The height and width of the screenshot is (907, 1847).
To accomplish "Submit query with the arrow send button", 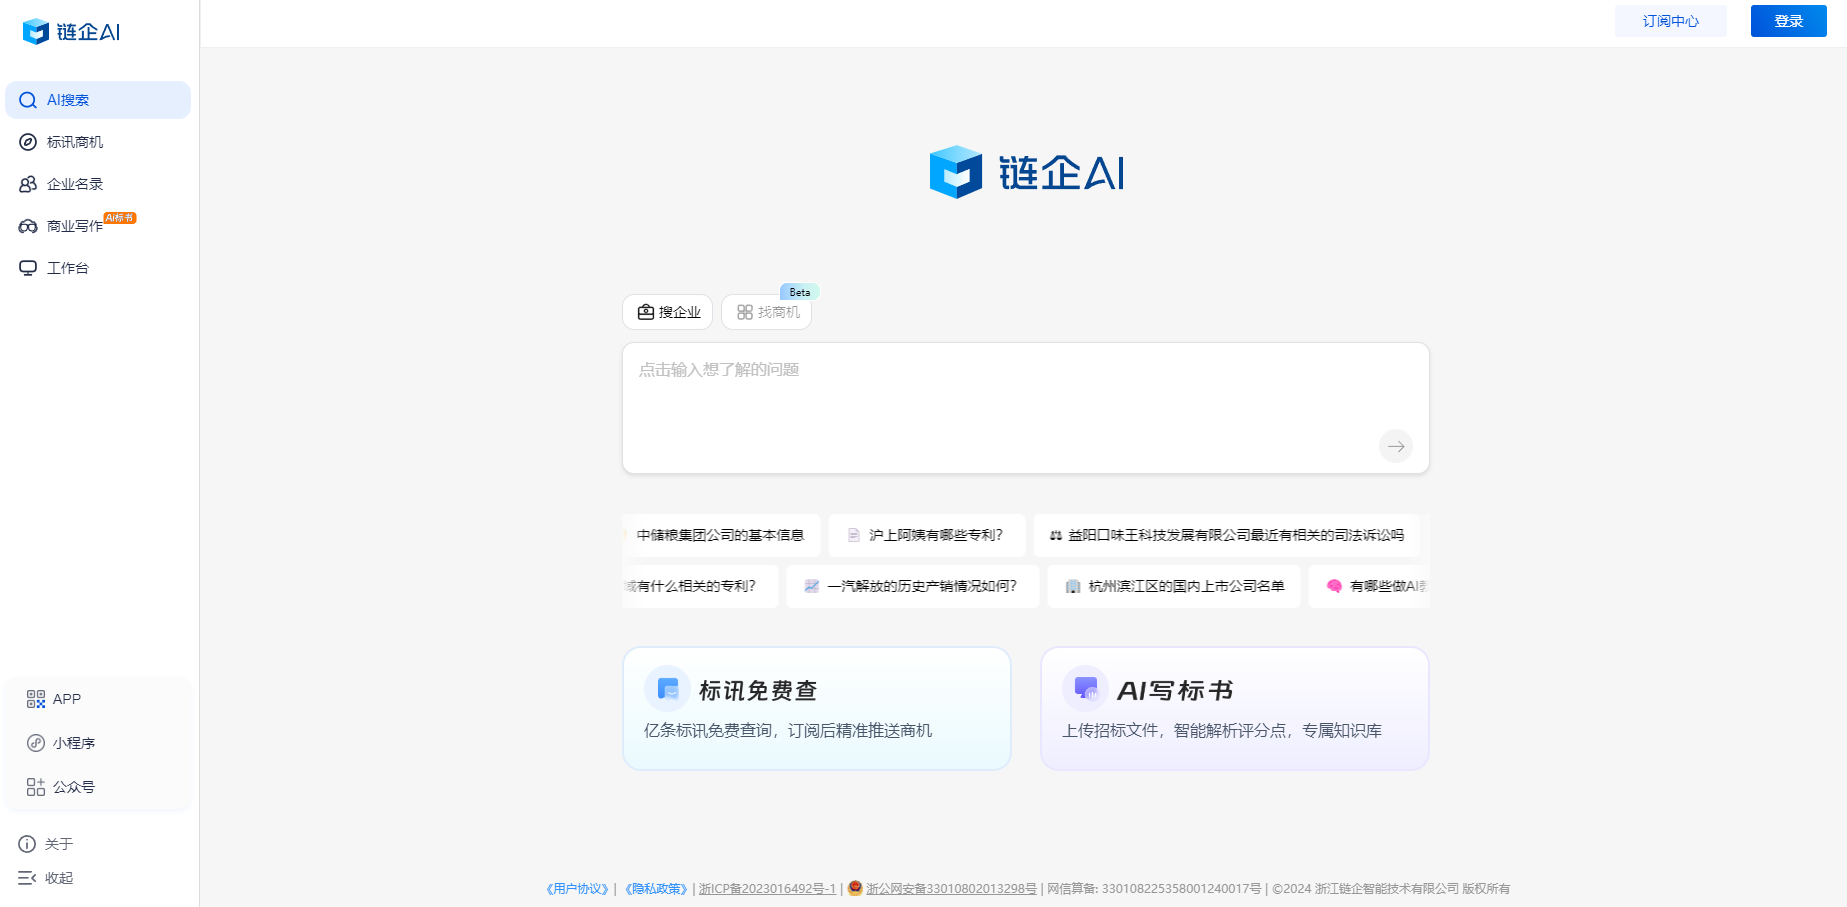I will coord(1396,446).
